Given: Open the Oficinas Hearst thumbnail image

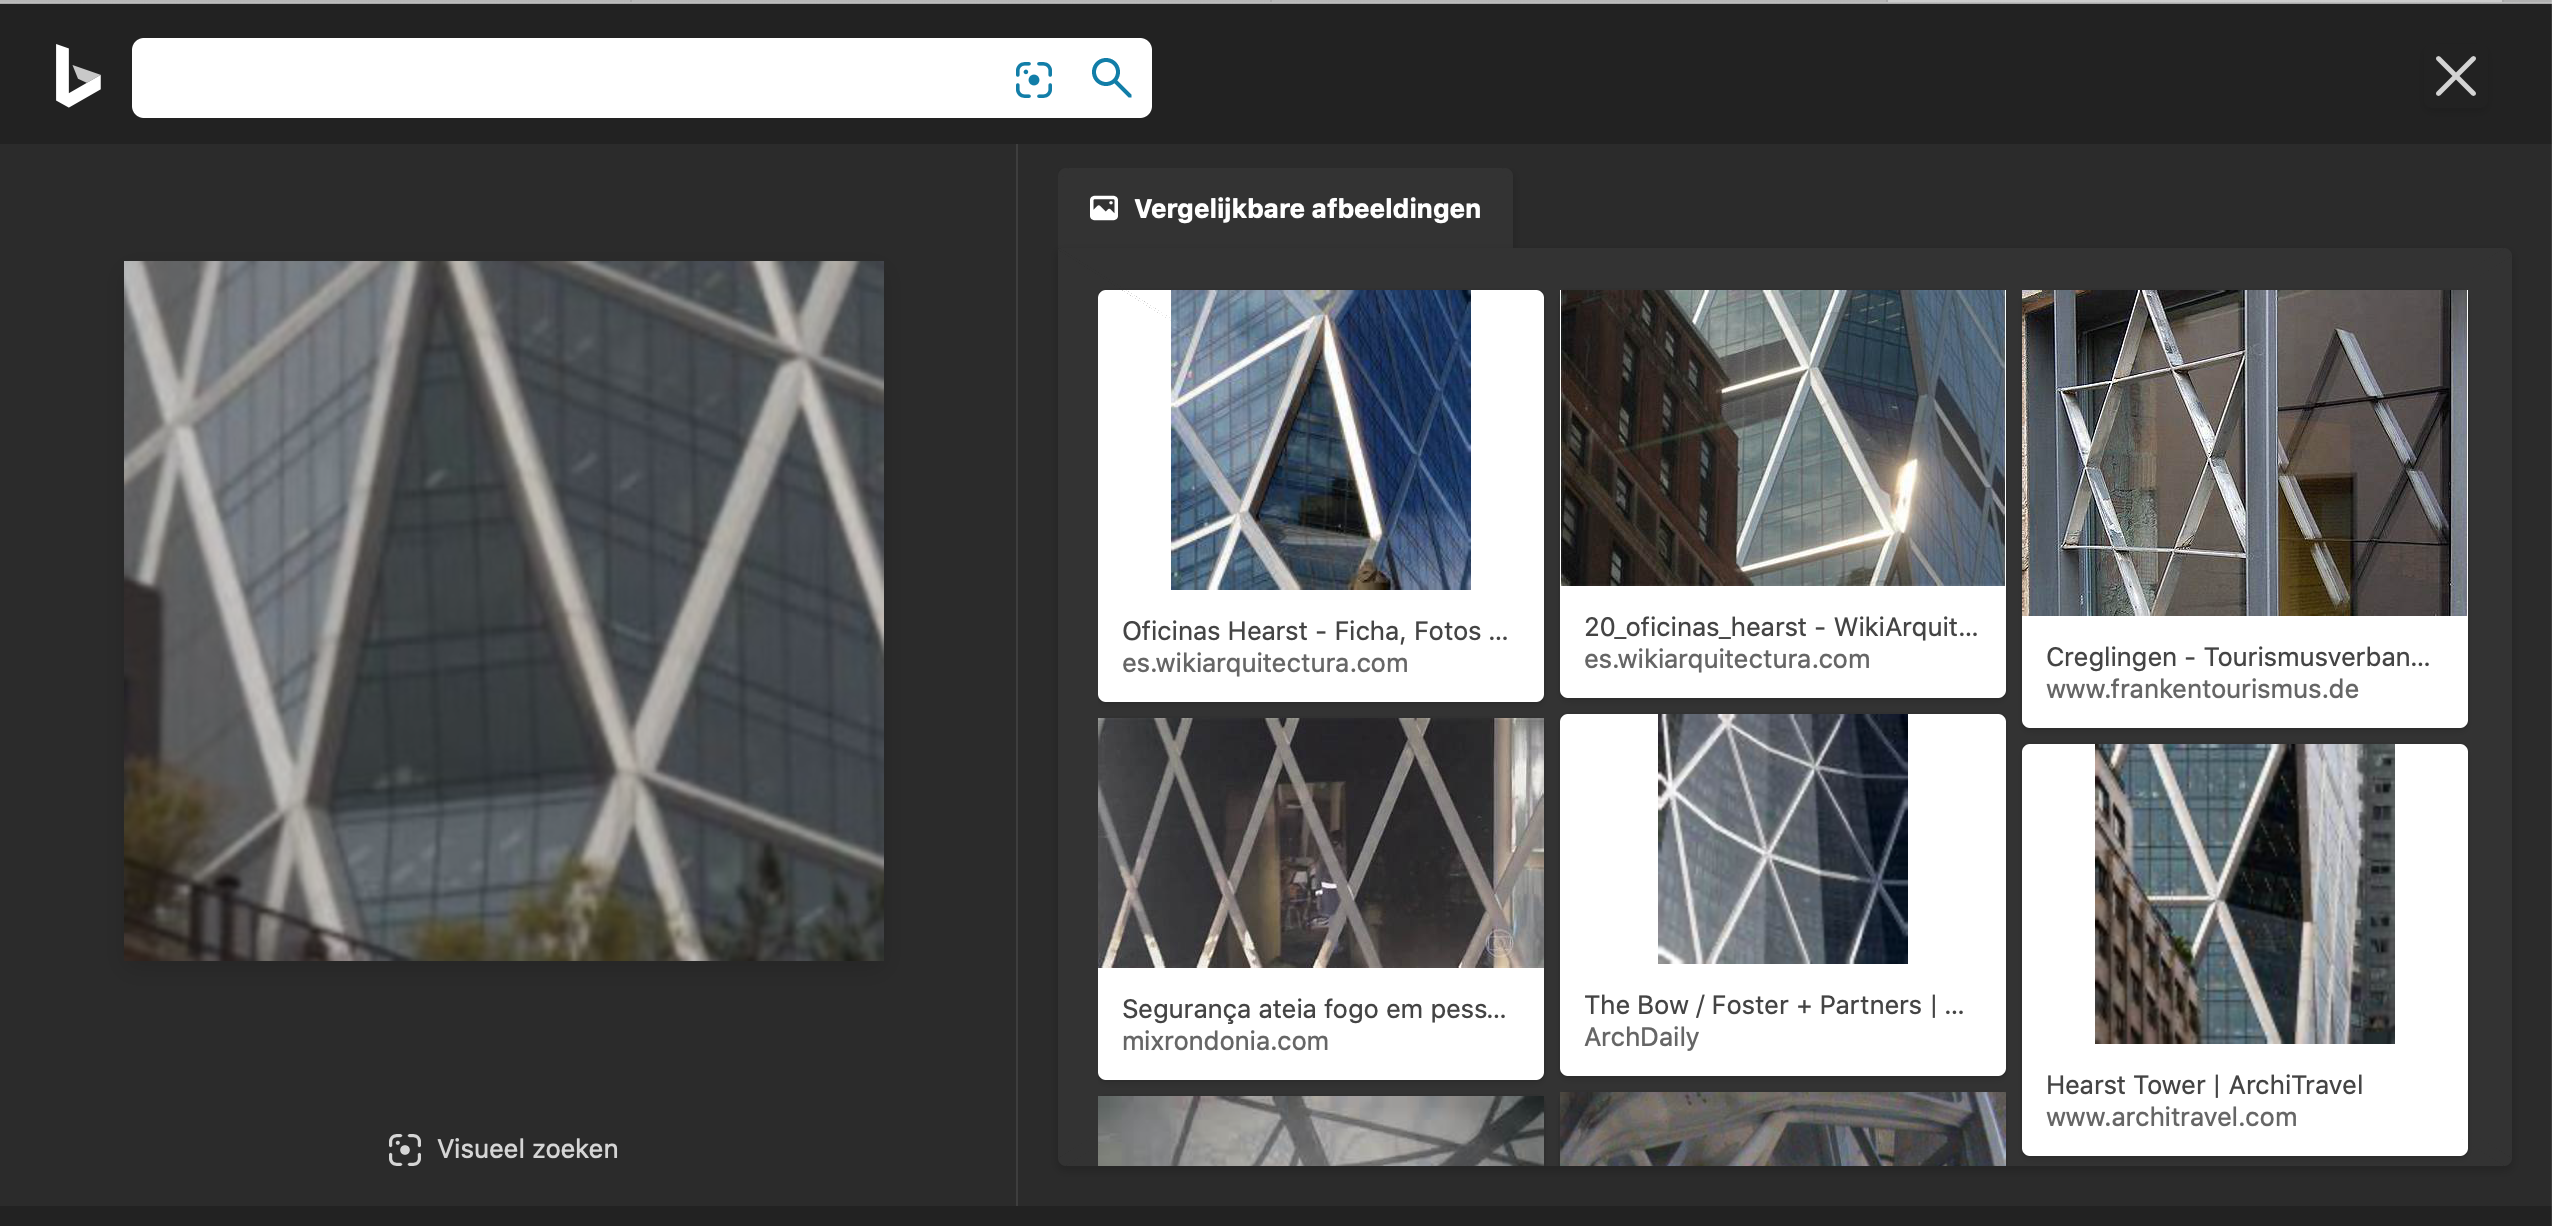Looking at the screenshot, I should click(1320, 440).
